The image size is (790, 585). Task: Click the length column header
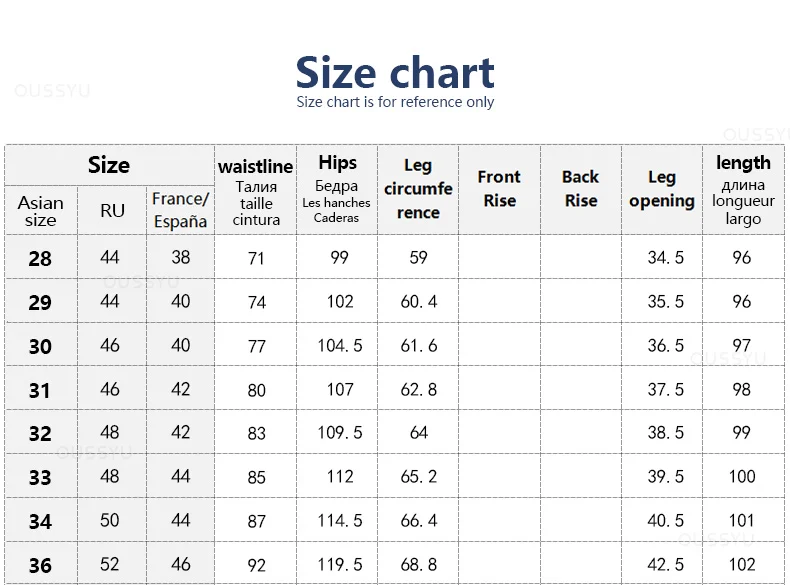click(x=743, y=190)
